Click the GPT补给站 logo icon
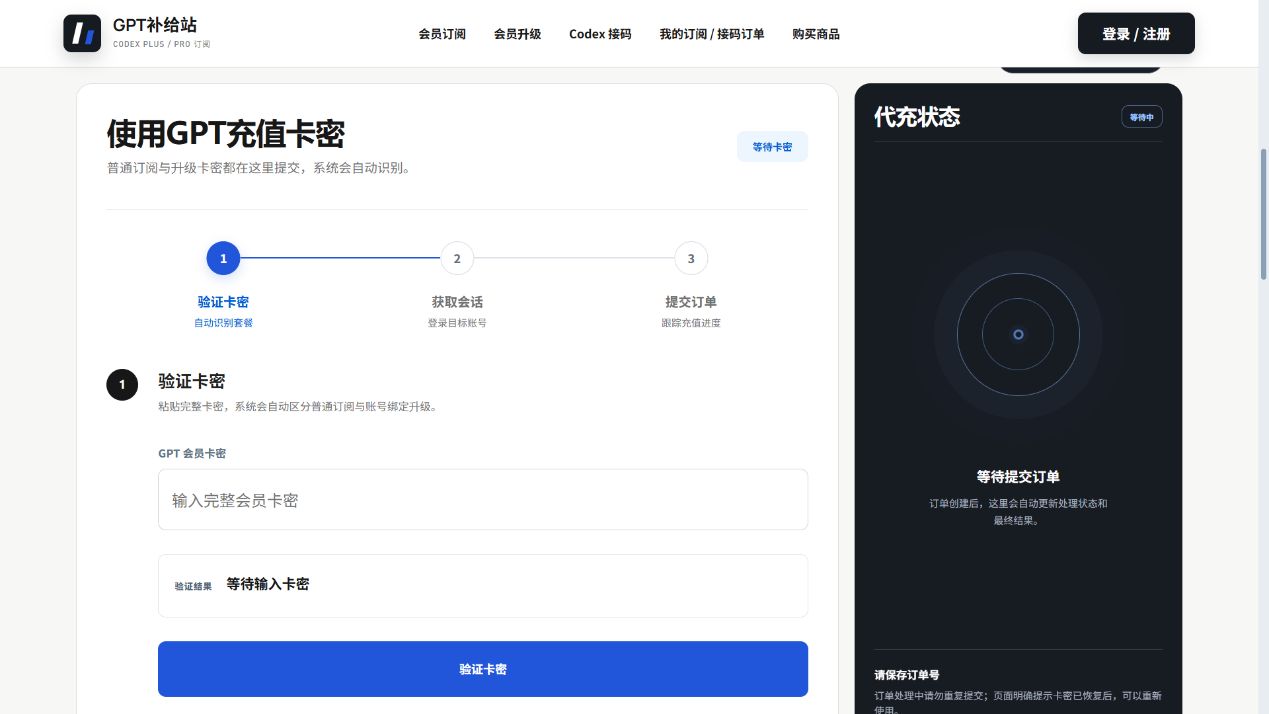Image resolution: width=1269 pixels, height=714 pixels. click(82, 34)
